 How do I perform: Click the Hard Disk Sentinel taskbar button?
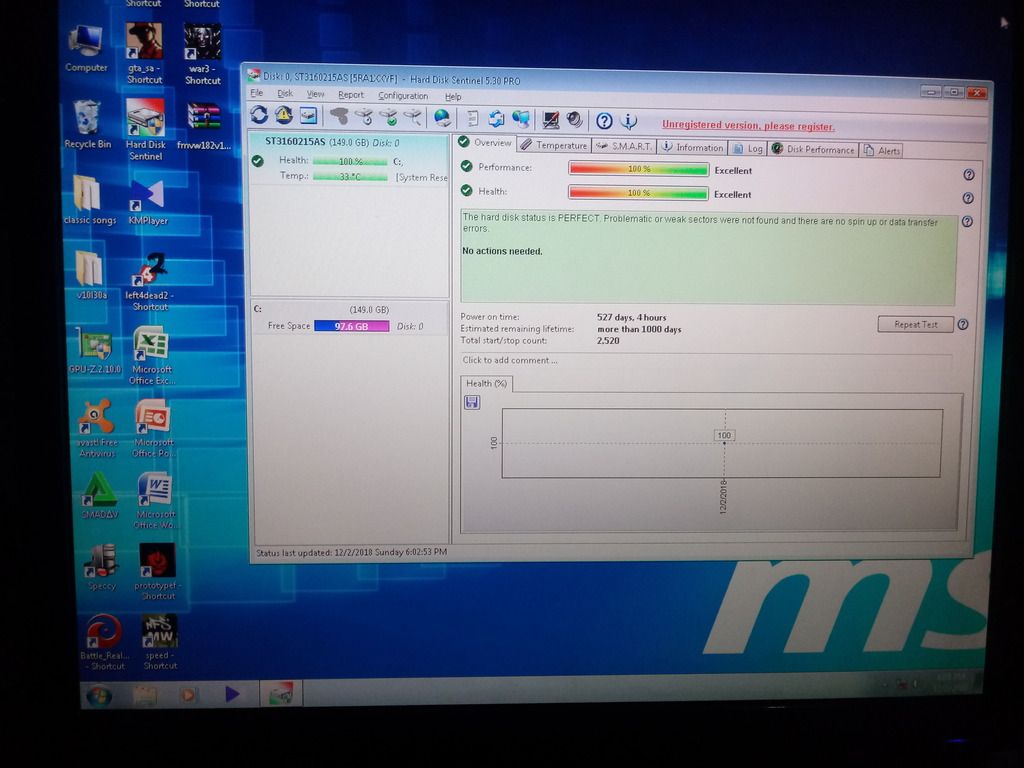[x=281, y=693]
